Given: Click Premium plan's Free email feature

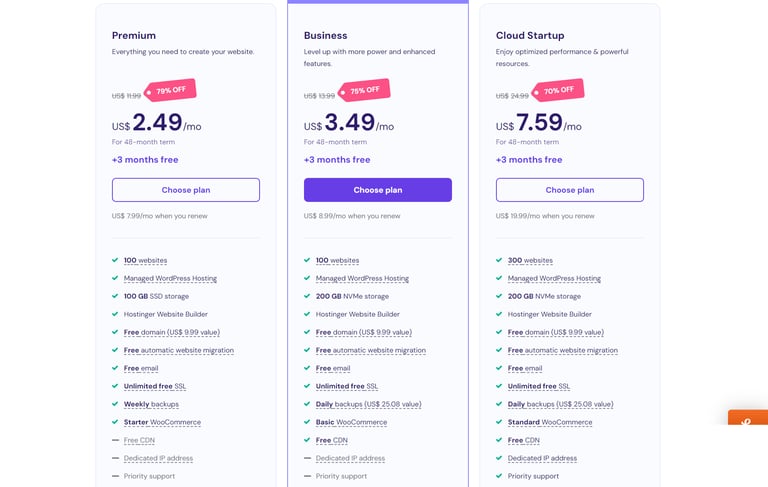Looking at the screenshot, I should click(141, 368).
